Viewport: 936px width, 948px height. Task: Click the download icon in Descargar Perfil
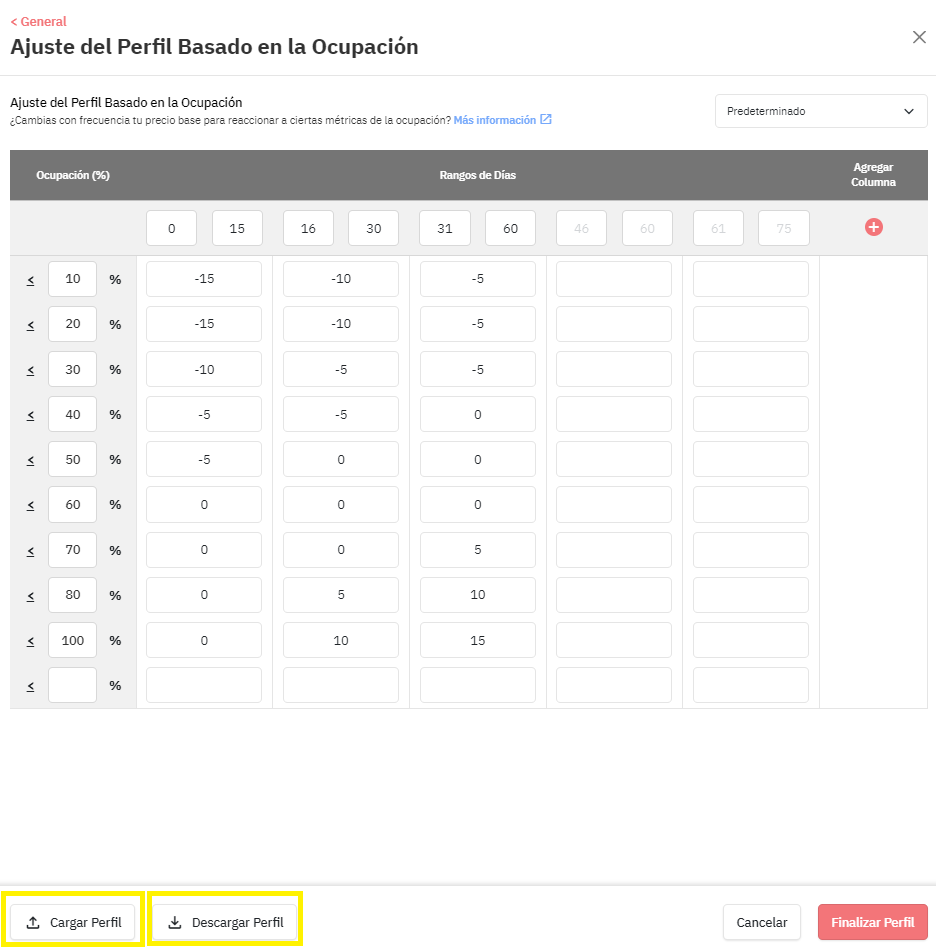click(175, 923)
